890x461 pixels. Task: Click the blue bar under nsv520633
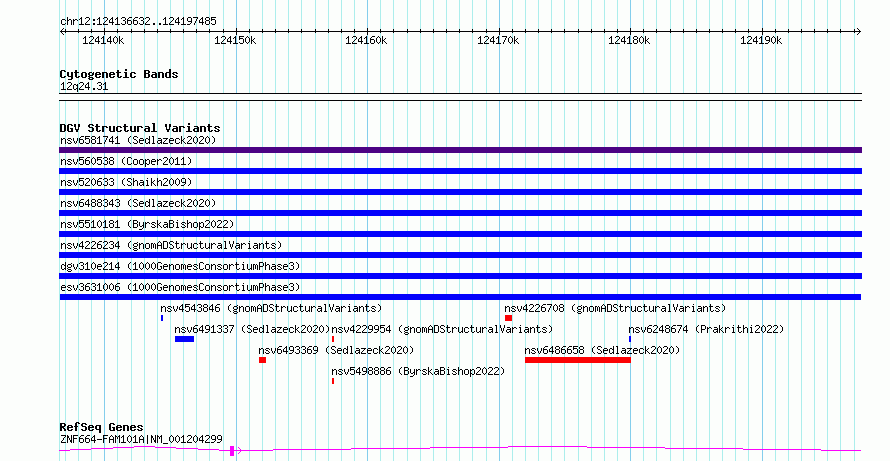pos(460,192)
